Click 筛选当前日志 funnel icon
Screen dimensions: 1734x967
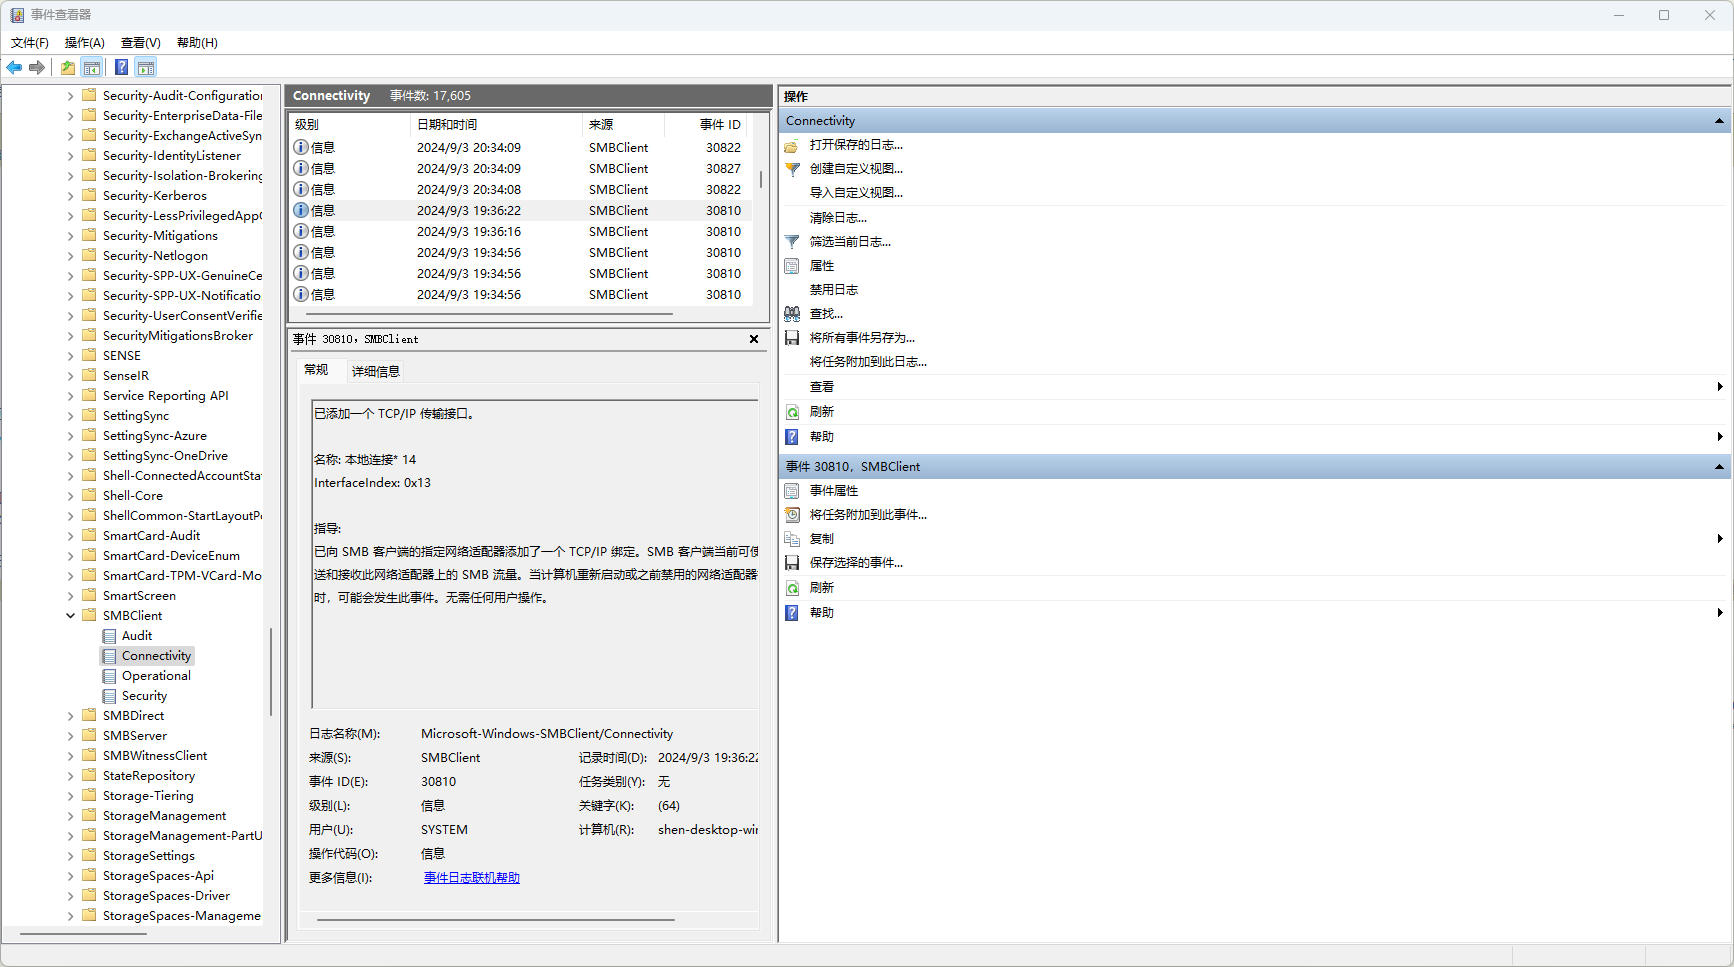point(792,242)
